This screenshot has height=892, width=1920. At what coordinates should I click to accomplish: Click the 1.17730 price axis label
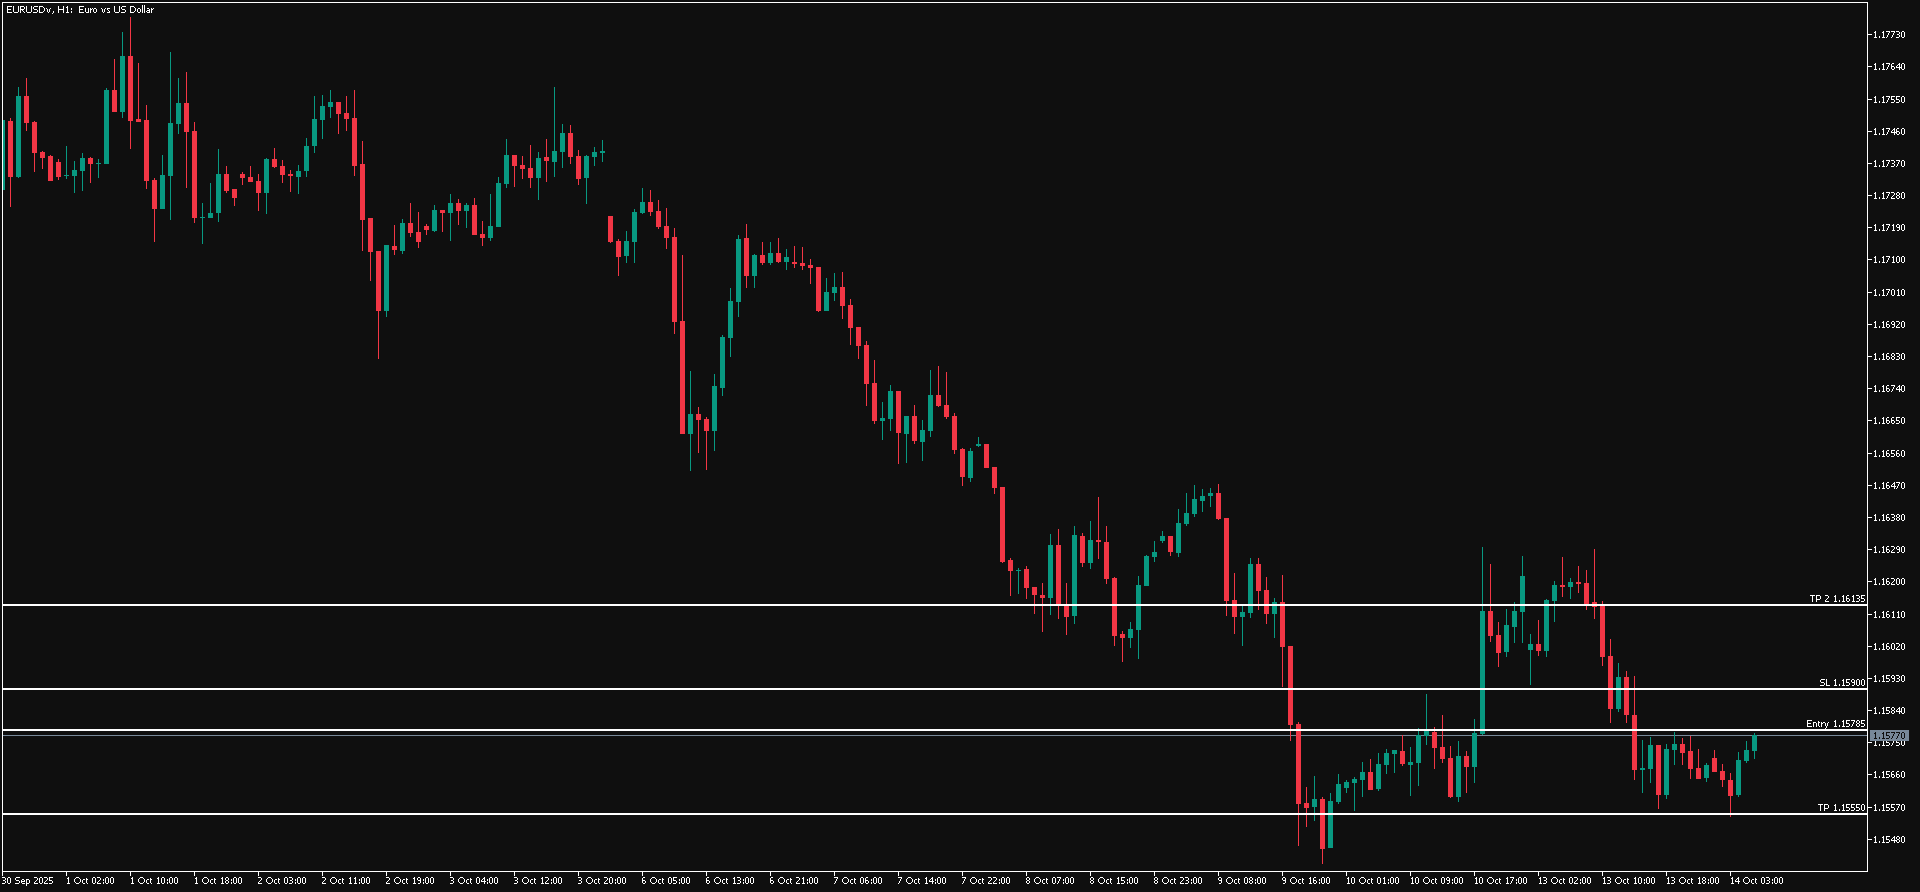1888,35
